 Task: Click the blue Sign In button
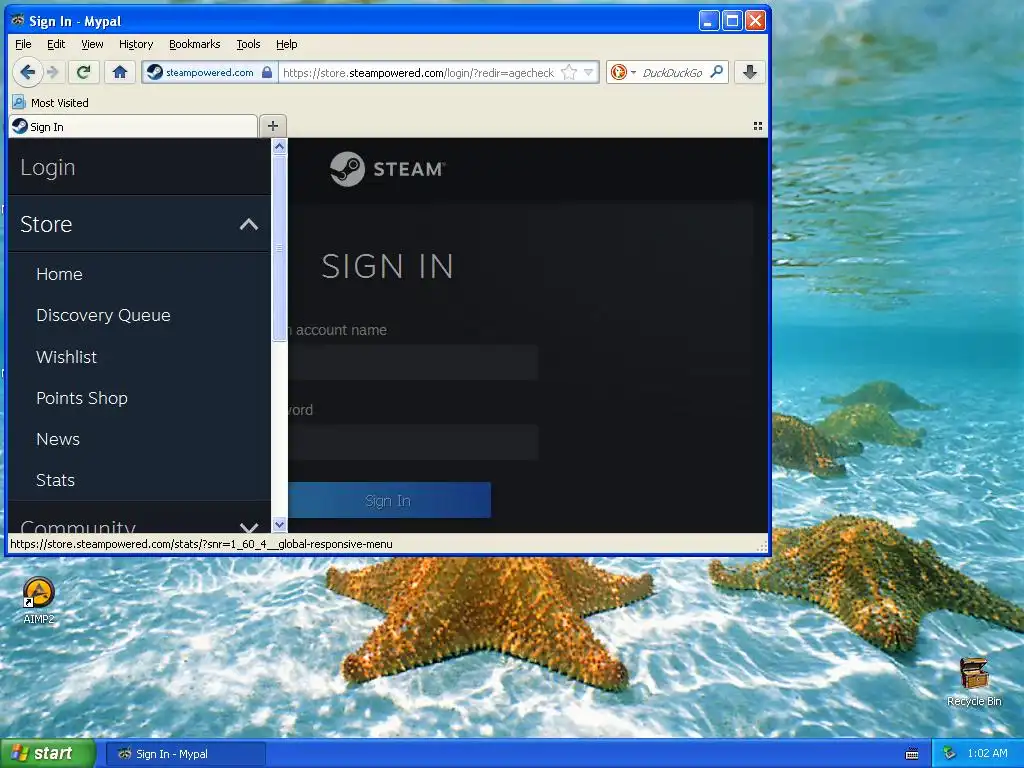point(389,500)
